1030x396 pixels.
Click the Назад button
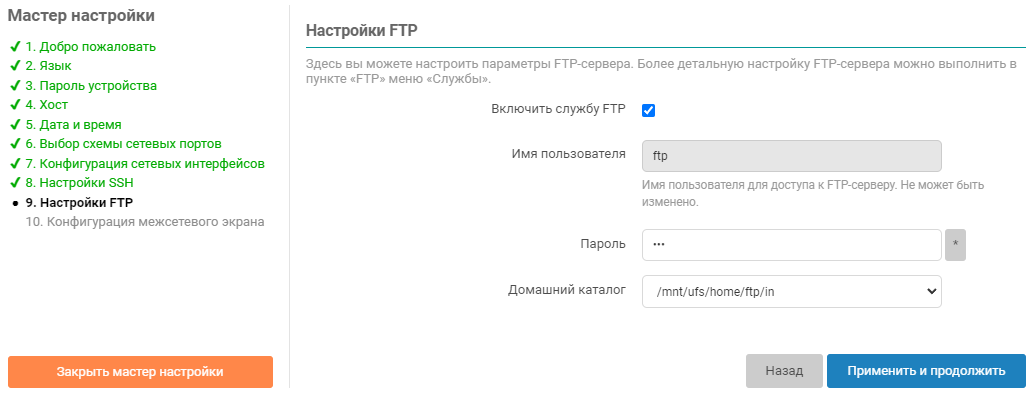coord(784,371)
